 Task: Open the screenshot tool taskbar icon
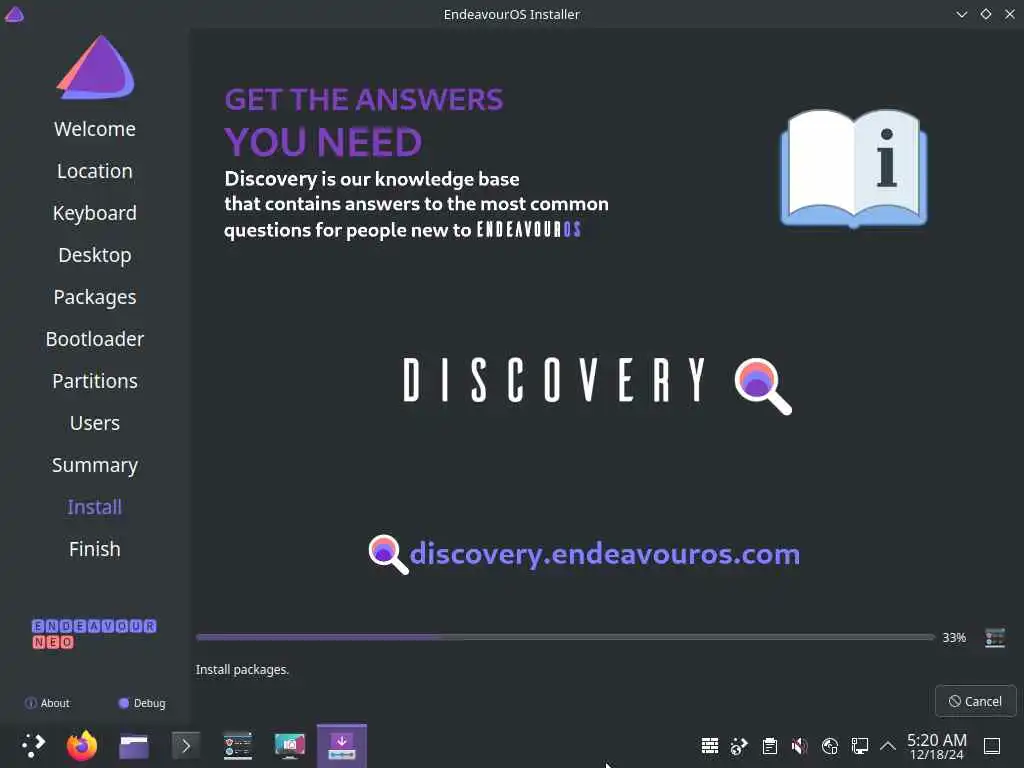(x=290, y=746)
